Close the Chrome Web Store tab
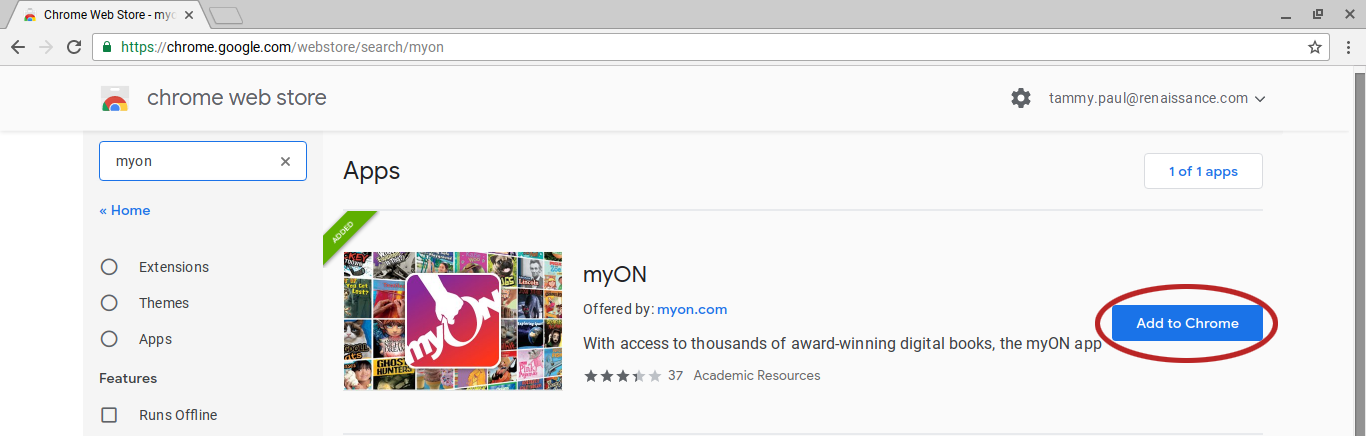 tap(189, 15)
